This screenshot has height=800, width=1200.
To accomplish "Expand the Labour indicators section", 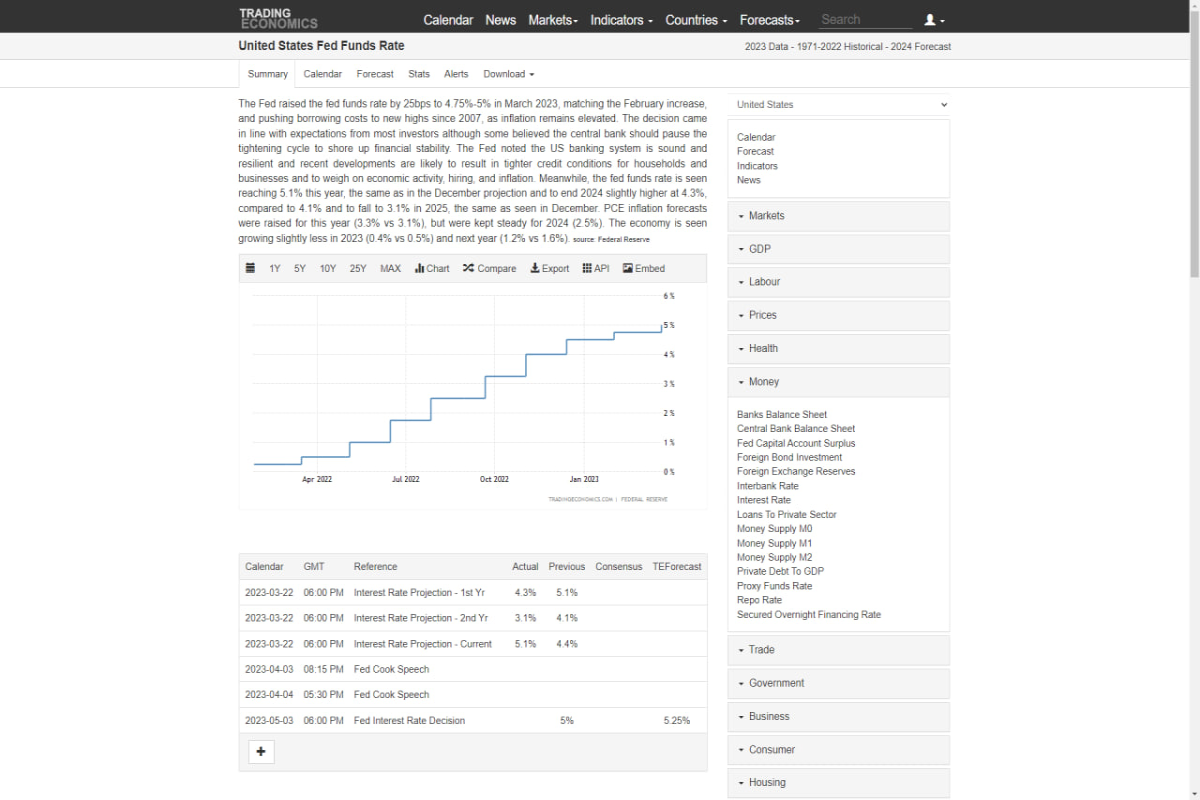I will click(839, 282).
